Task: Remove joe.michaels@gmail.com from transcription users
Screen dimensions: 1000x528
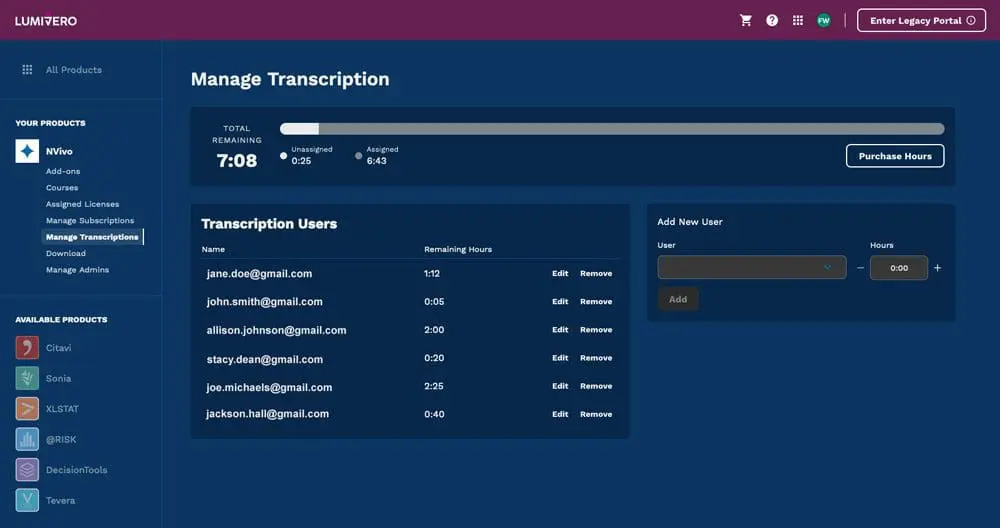Action: pyautogui.click(x=596, y=386)
